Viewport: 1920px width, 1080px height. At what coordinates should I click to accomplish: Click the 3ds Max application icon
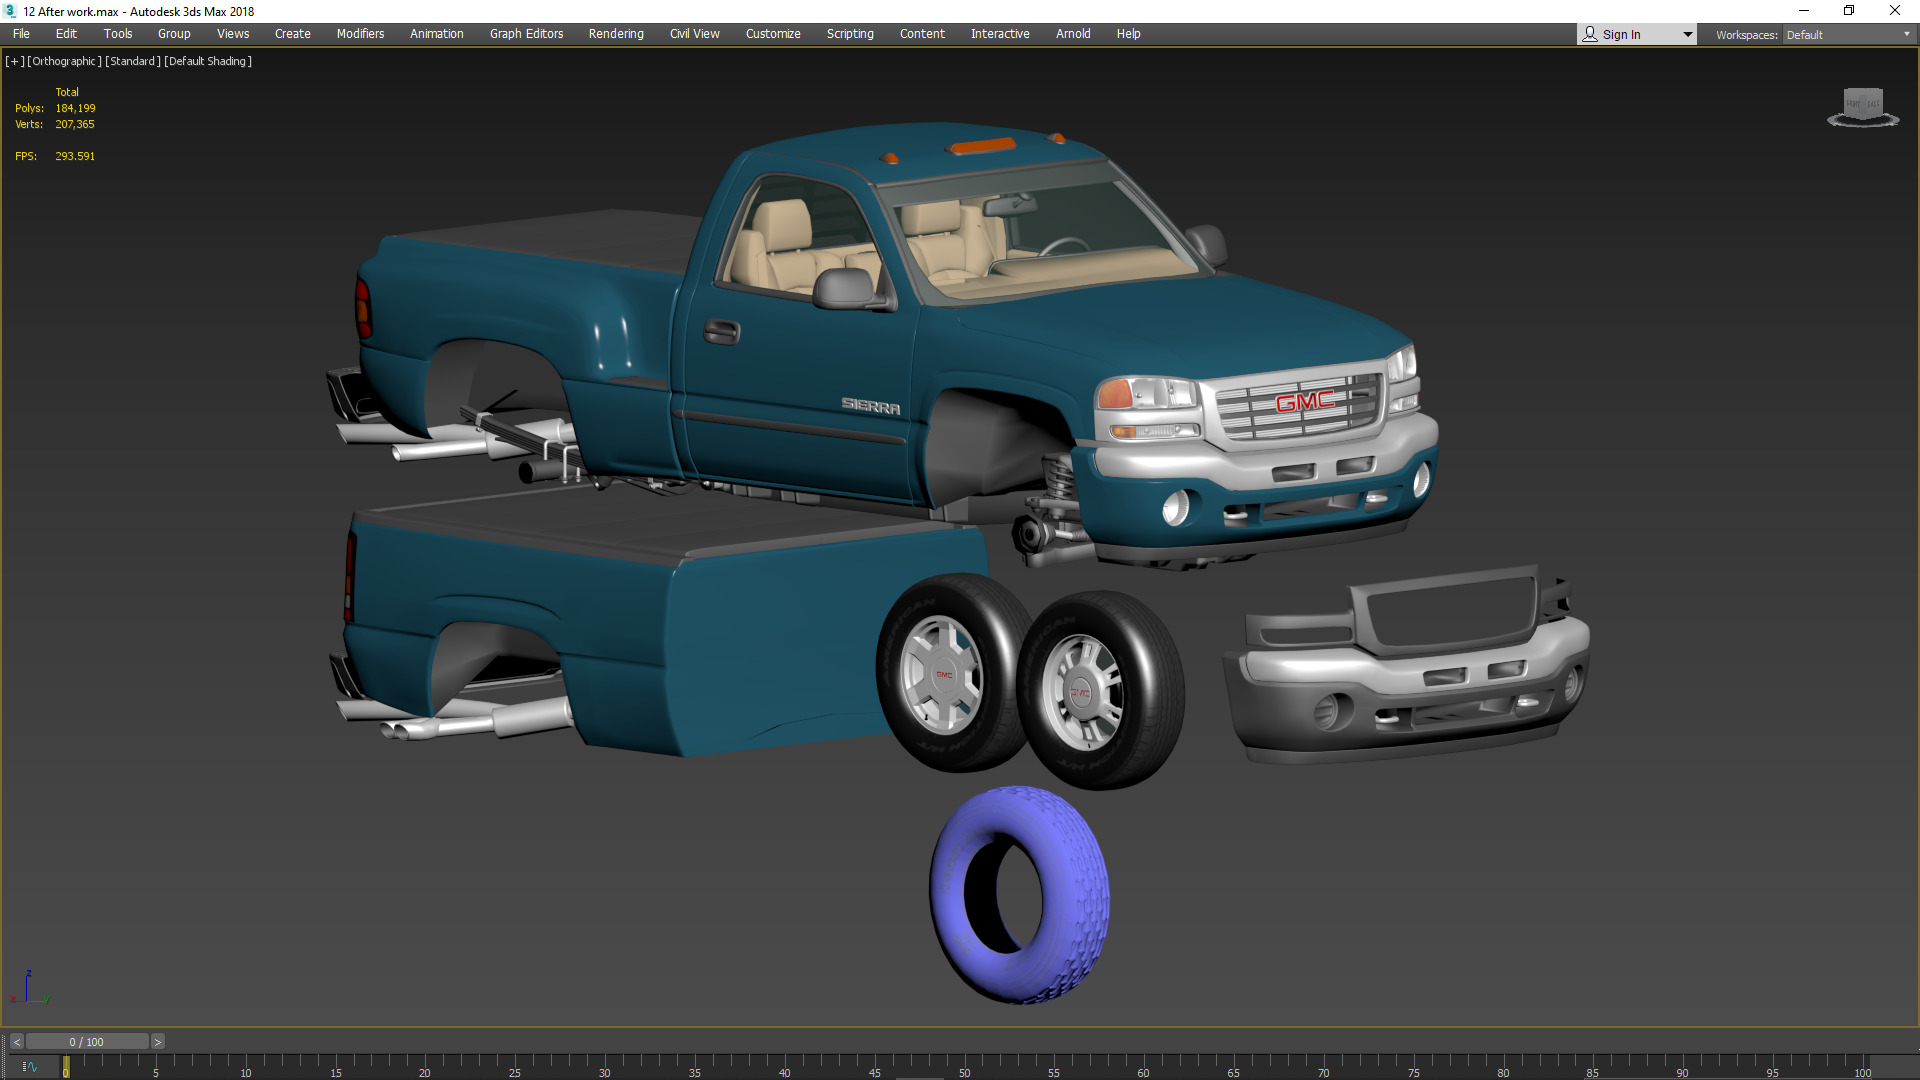point(10,11)
